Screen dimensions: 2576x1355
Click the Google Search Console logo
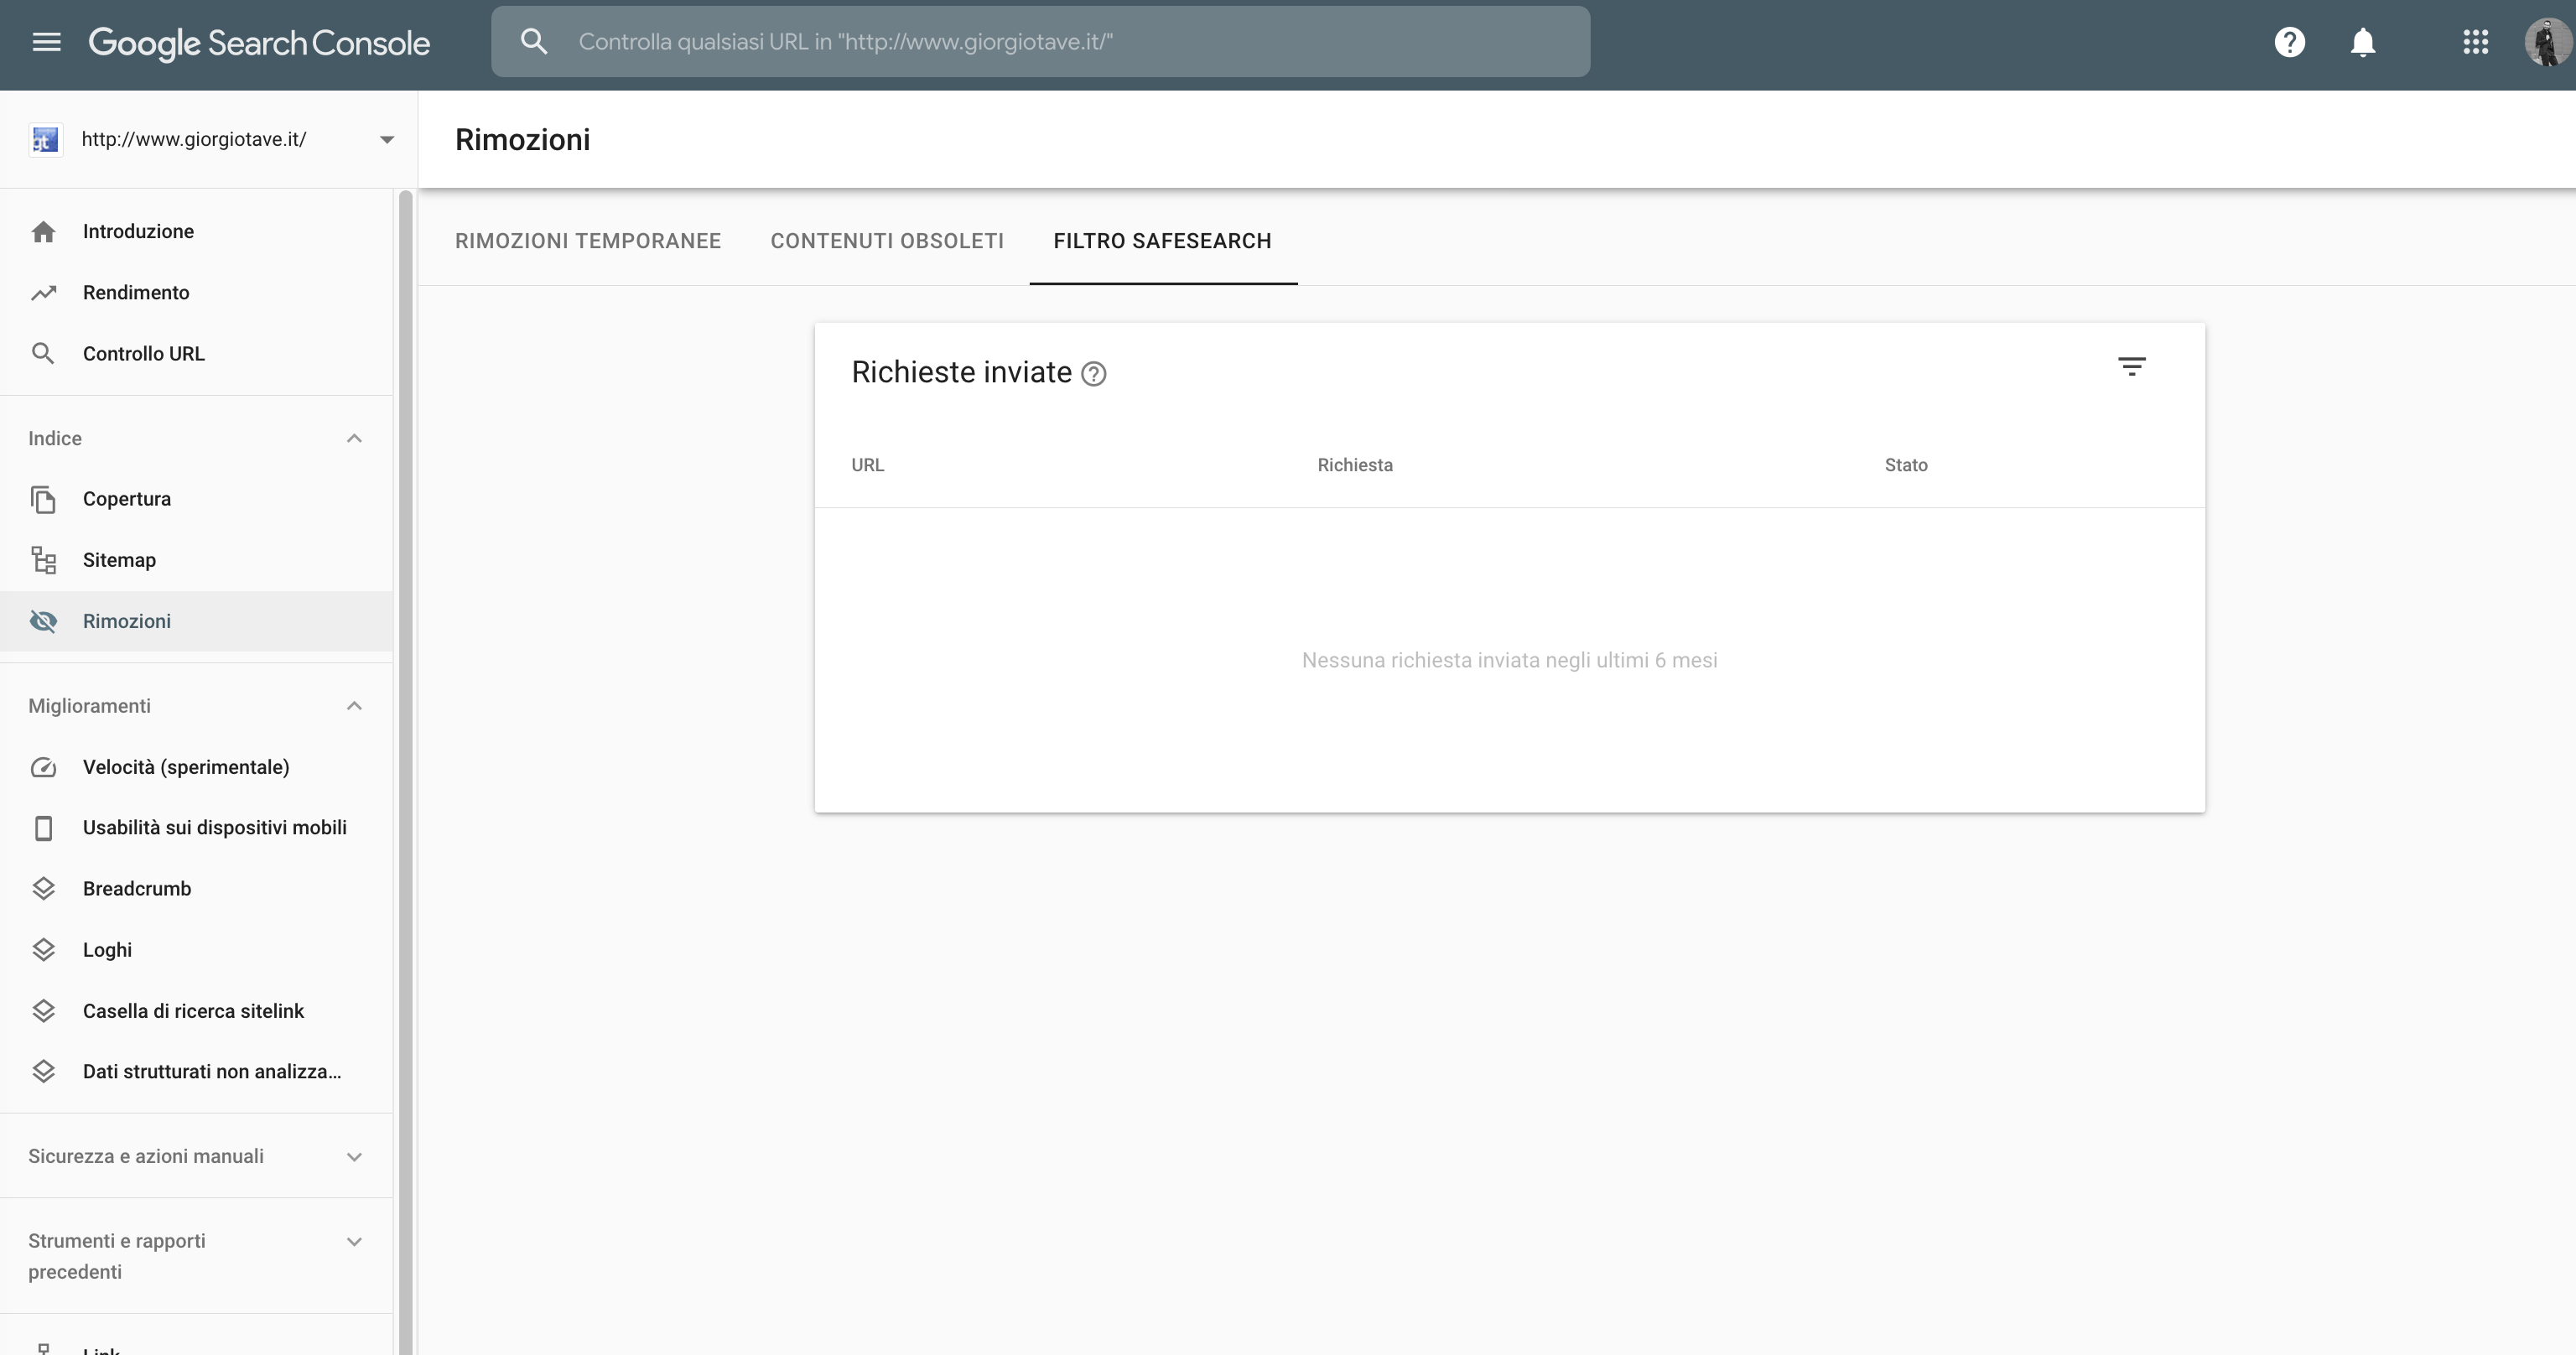[259, 43]
